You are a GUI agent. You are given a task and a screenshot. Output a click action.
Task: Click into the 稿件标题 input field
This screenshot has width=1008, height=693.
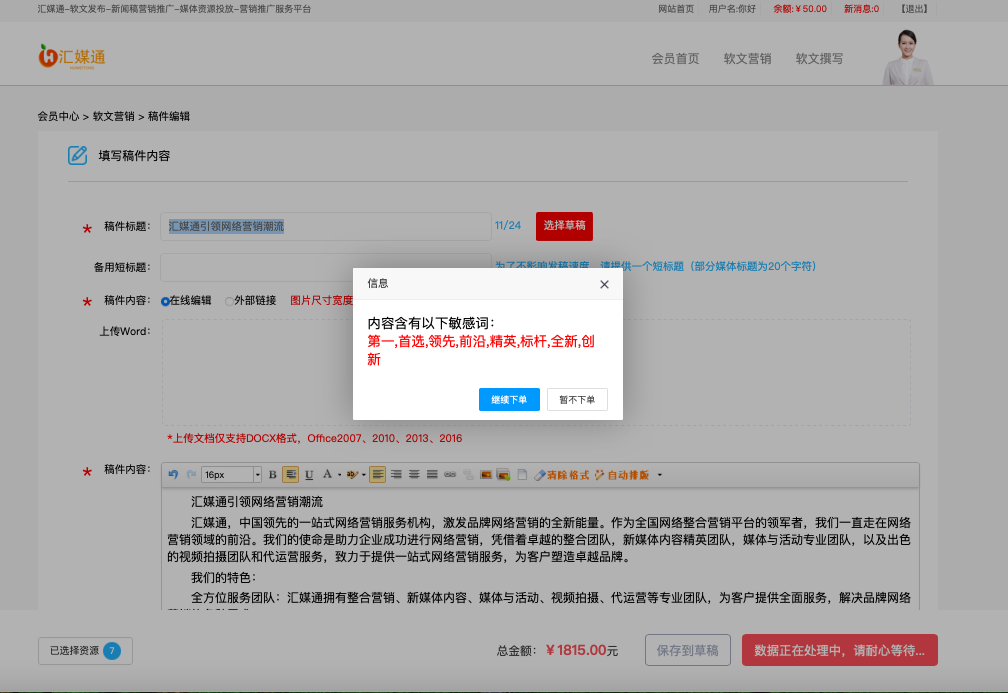click(325, 226)
